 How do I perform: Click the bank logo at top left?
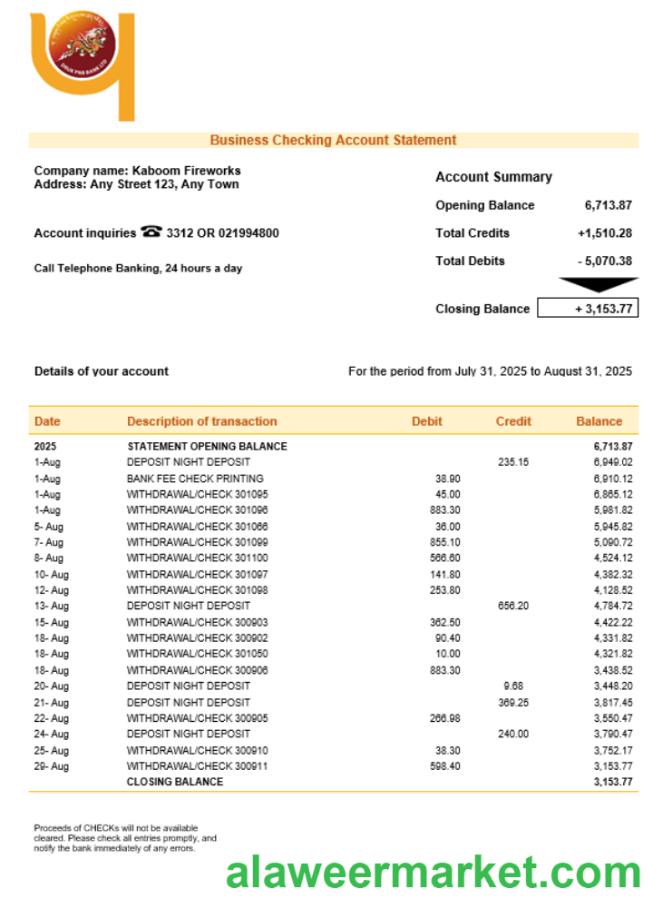(82, 60)
